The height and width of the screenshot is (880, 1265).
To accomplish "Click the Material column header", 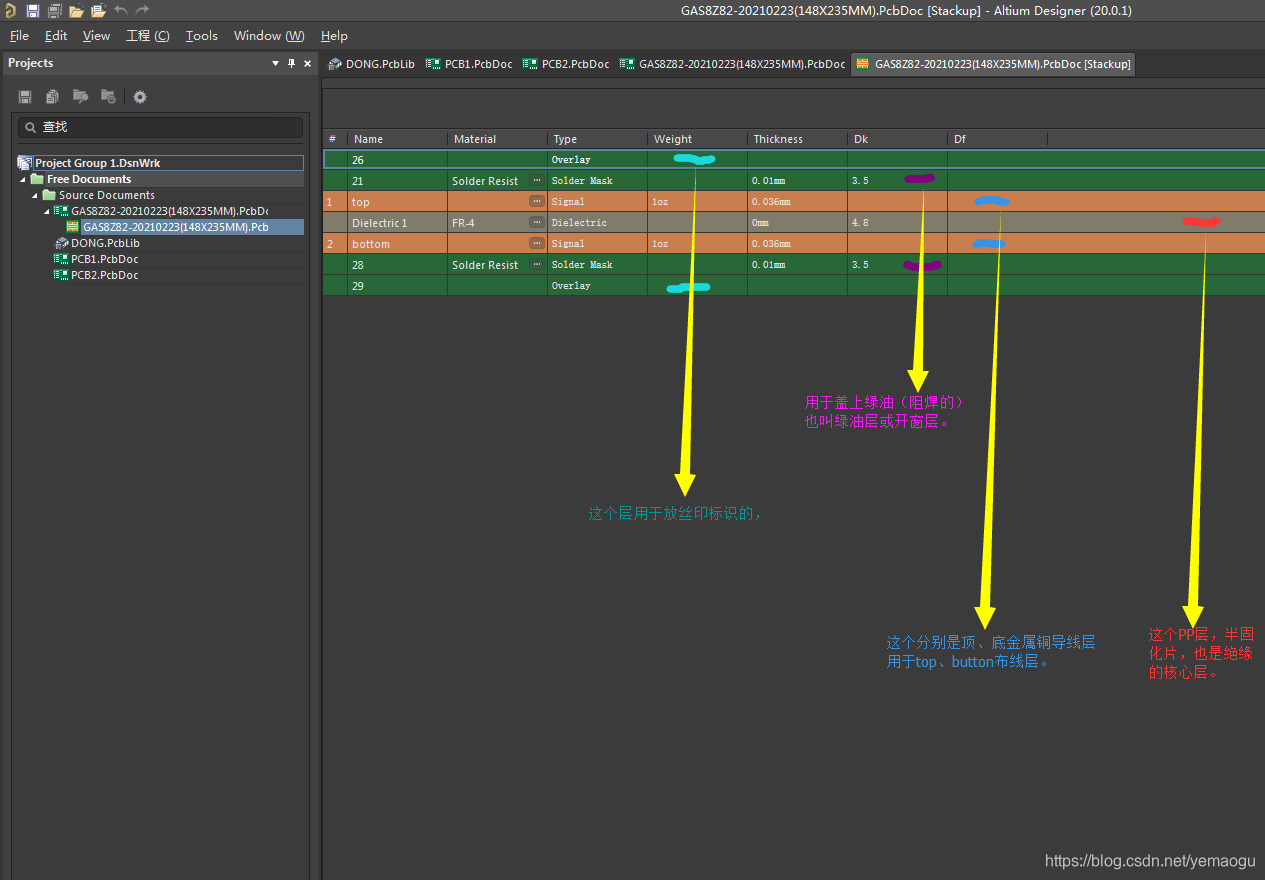I will [x=497, y=139].
